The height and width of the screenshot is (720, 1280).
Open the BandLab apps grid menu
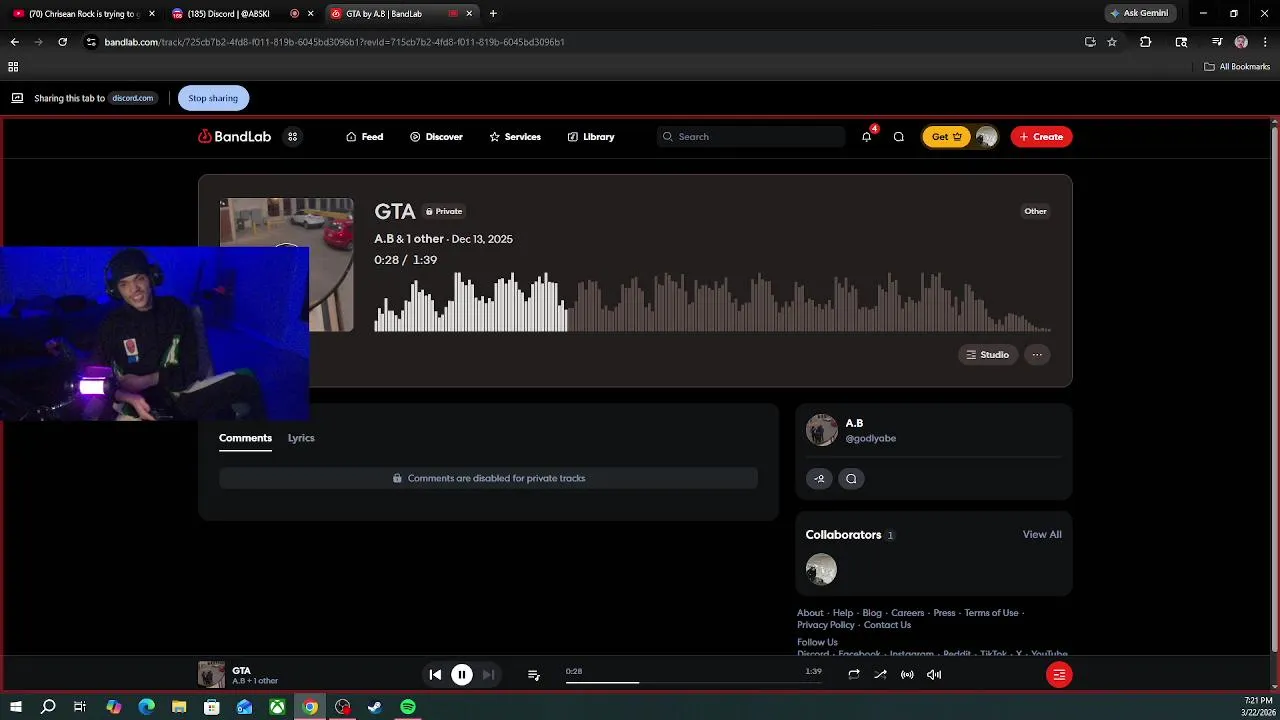[x=292, y=137]
